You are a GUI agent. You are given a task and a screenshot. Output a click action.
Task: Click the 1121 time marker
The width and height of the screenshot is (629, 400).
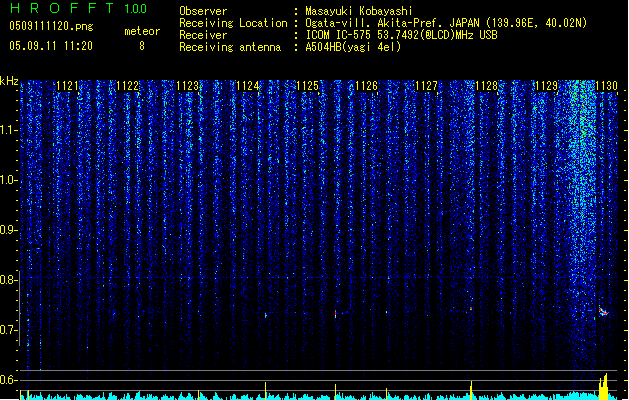(x=67, y=86)
